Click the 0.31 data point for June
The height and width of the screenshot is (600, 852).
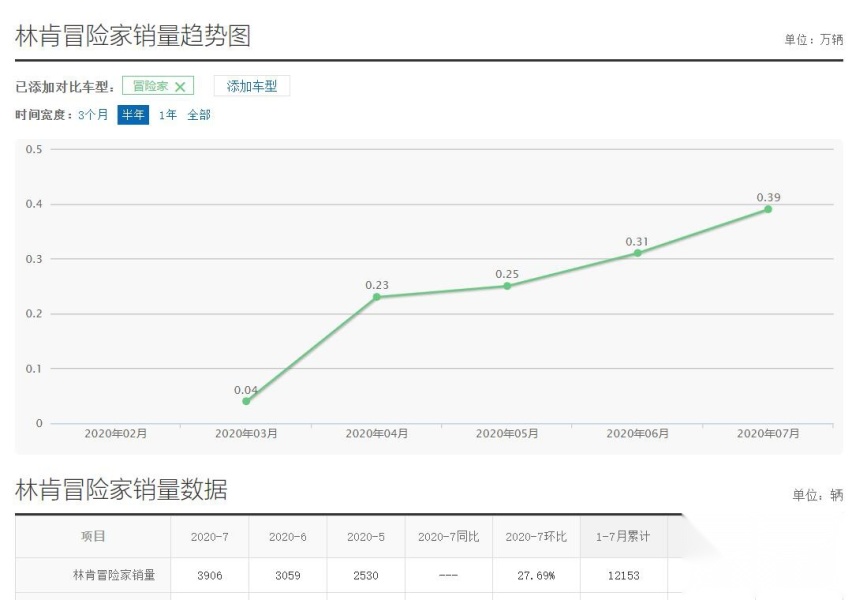click(637, 253)
